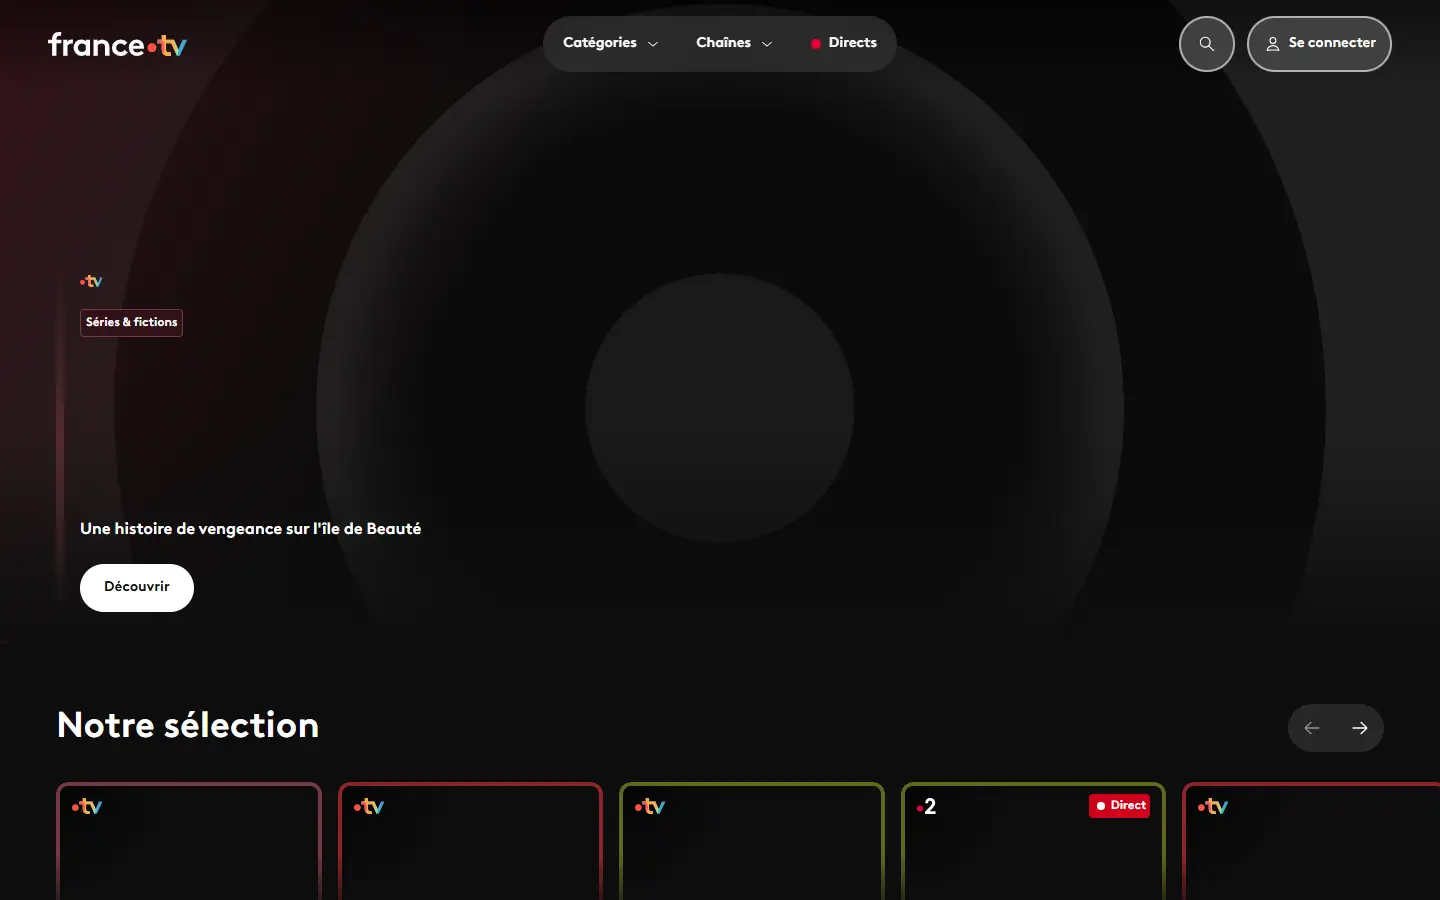
Task: Click the text "Une histoire de vengeance sur l'île de Beauté"
Action: pyautogui.click(x=250, y=529)
